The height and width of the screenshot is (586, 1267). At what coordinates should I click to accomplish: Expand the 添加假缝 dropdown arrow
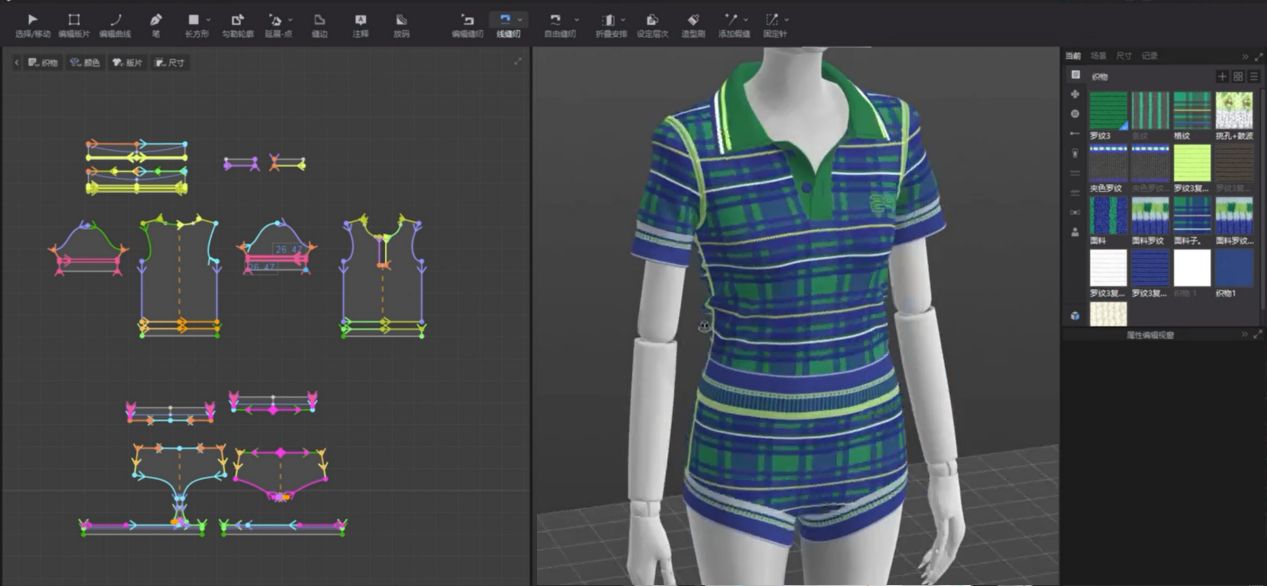click(746, 20)
